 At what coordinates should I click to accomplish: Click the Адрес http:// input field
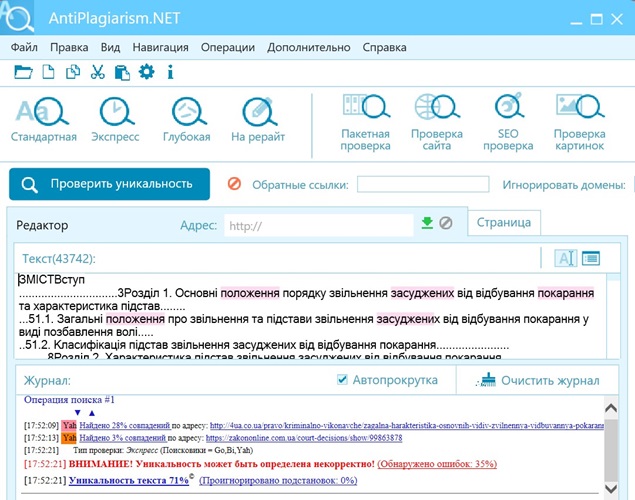pos(319,225)
